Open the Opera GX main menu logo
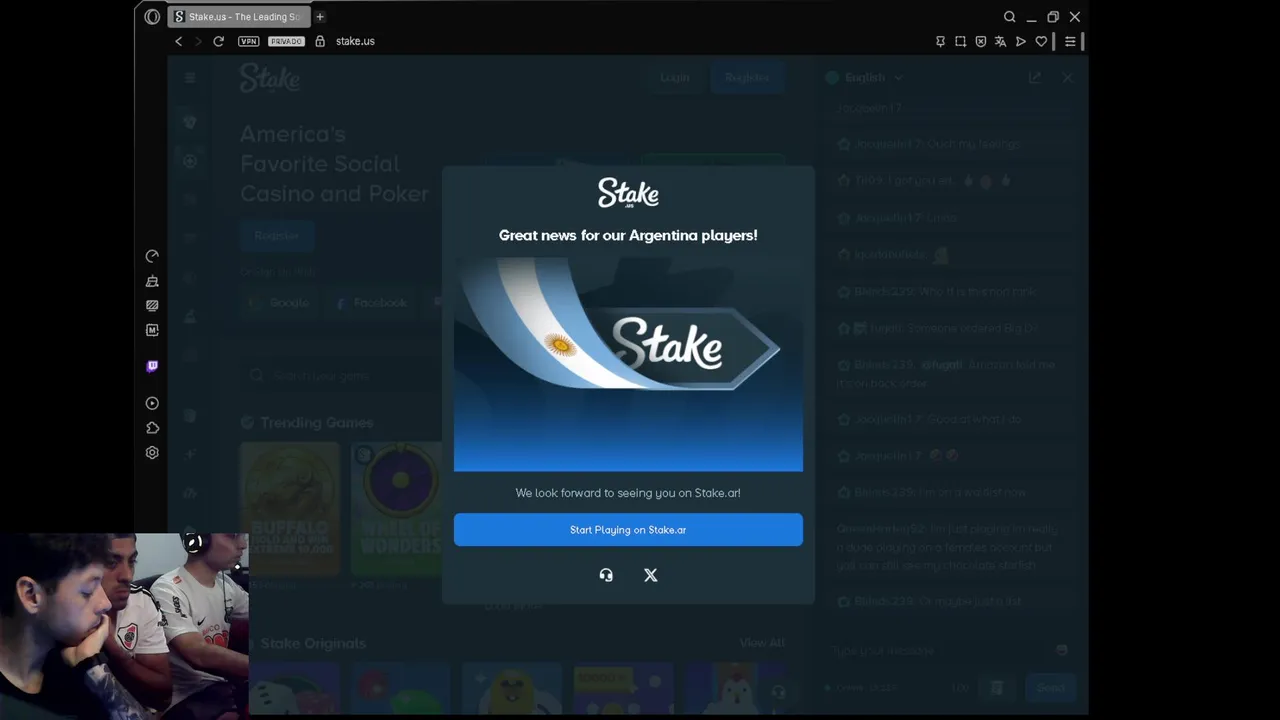The width and height of the screenshot is (1280, 720). [152, 17]
